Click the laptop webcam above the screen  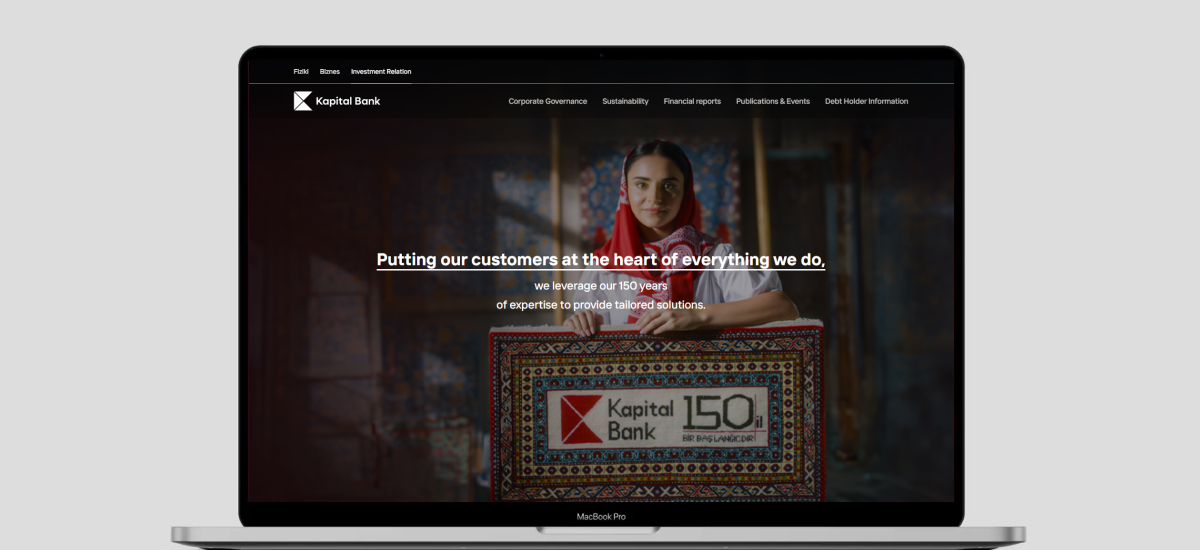pyautogui.click(x=601, y=56)
